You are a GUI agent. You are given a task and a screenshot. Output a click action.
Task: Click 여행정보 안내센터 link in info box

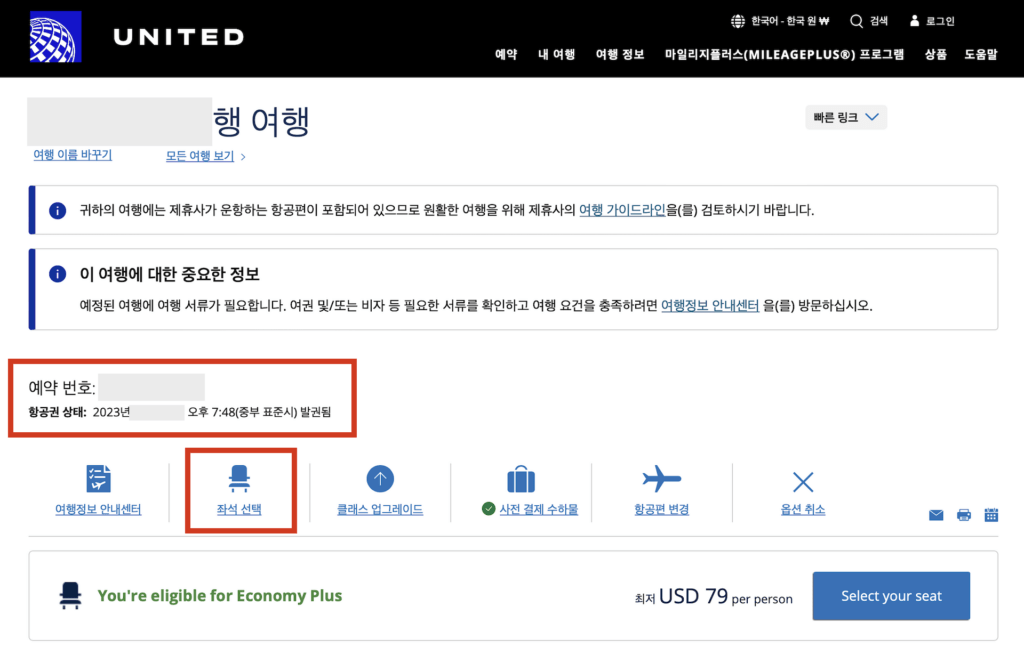pyautogui.click(x=710, y=306)
